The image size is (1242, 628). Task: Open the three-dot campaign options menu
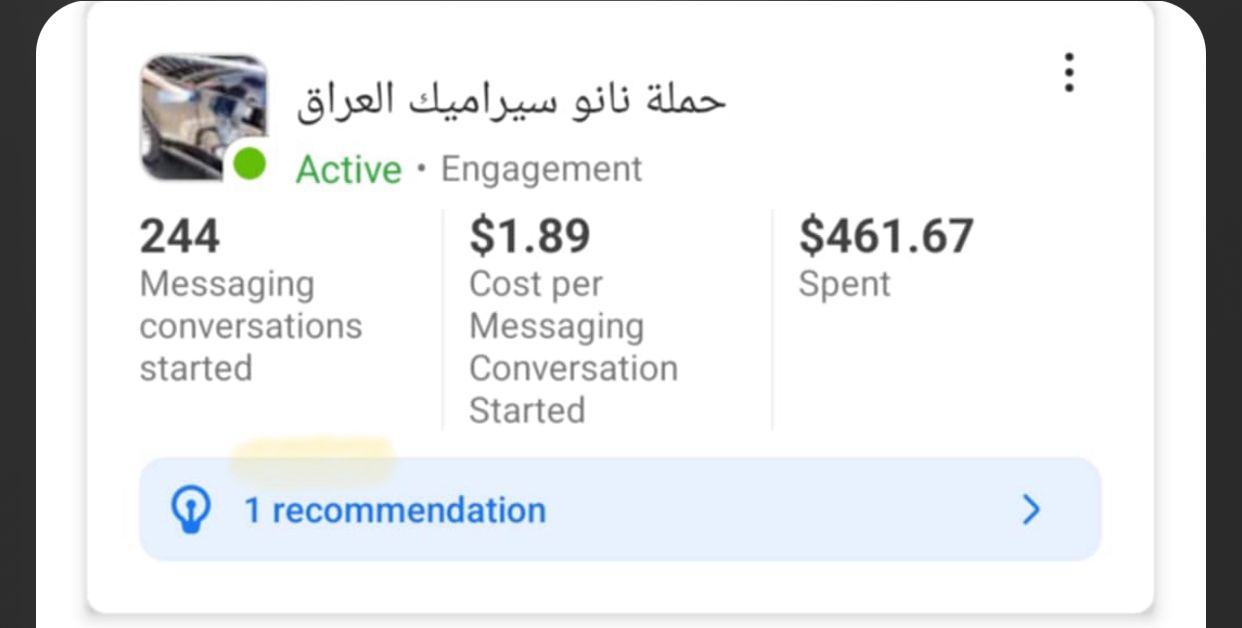(x=1069, y=73)
